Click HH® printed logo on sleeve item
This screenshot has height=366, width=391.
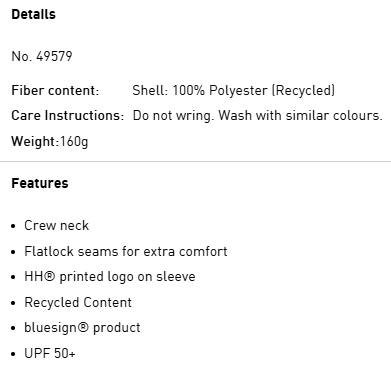pyautogui.click(x=110, y=277)
